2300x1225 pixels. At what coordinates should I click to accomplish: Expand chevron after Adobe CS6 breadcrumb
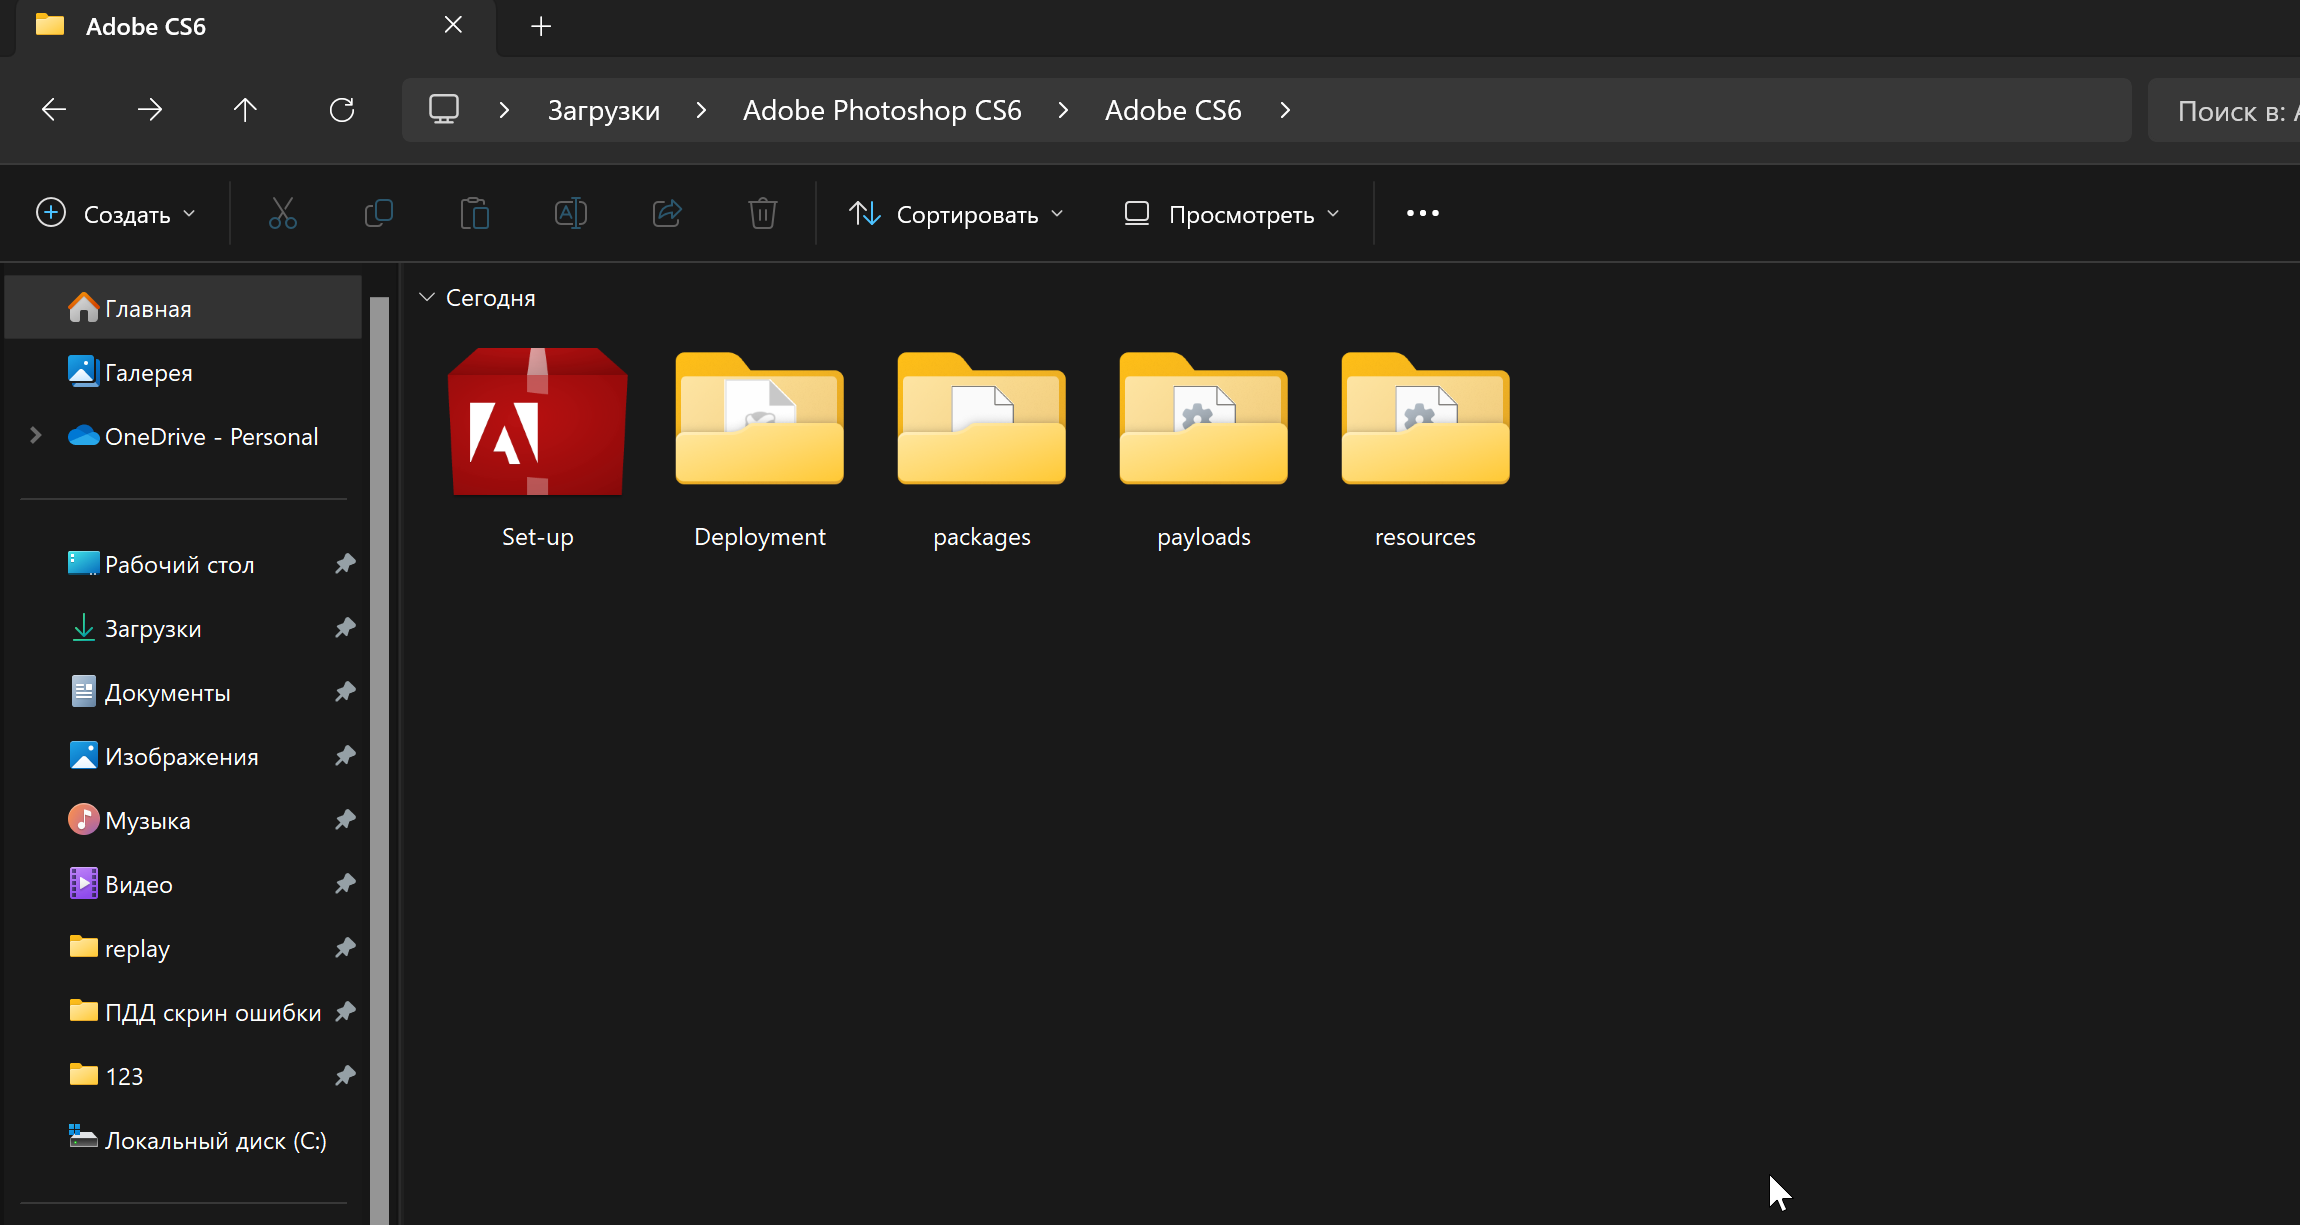click(x=1285, y=110)
